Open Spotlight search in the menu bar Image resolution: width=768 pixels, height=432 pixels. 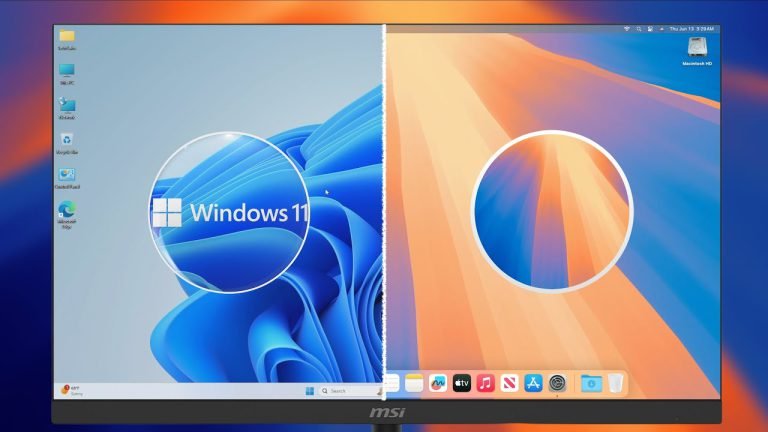(x=639, y=29)
